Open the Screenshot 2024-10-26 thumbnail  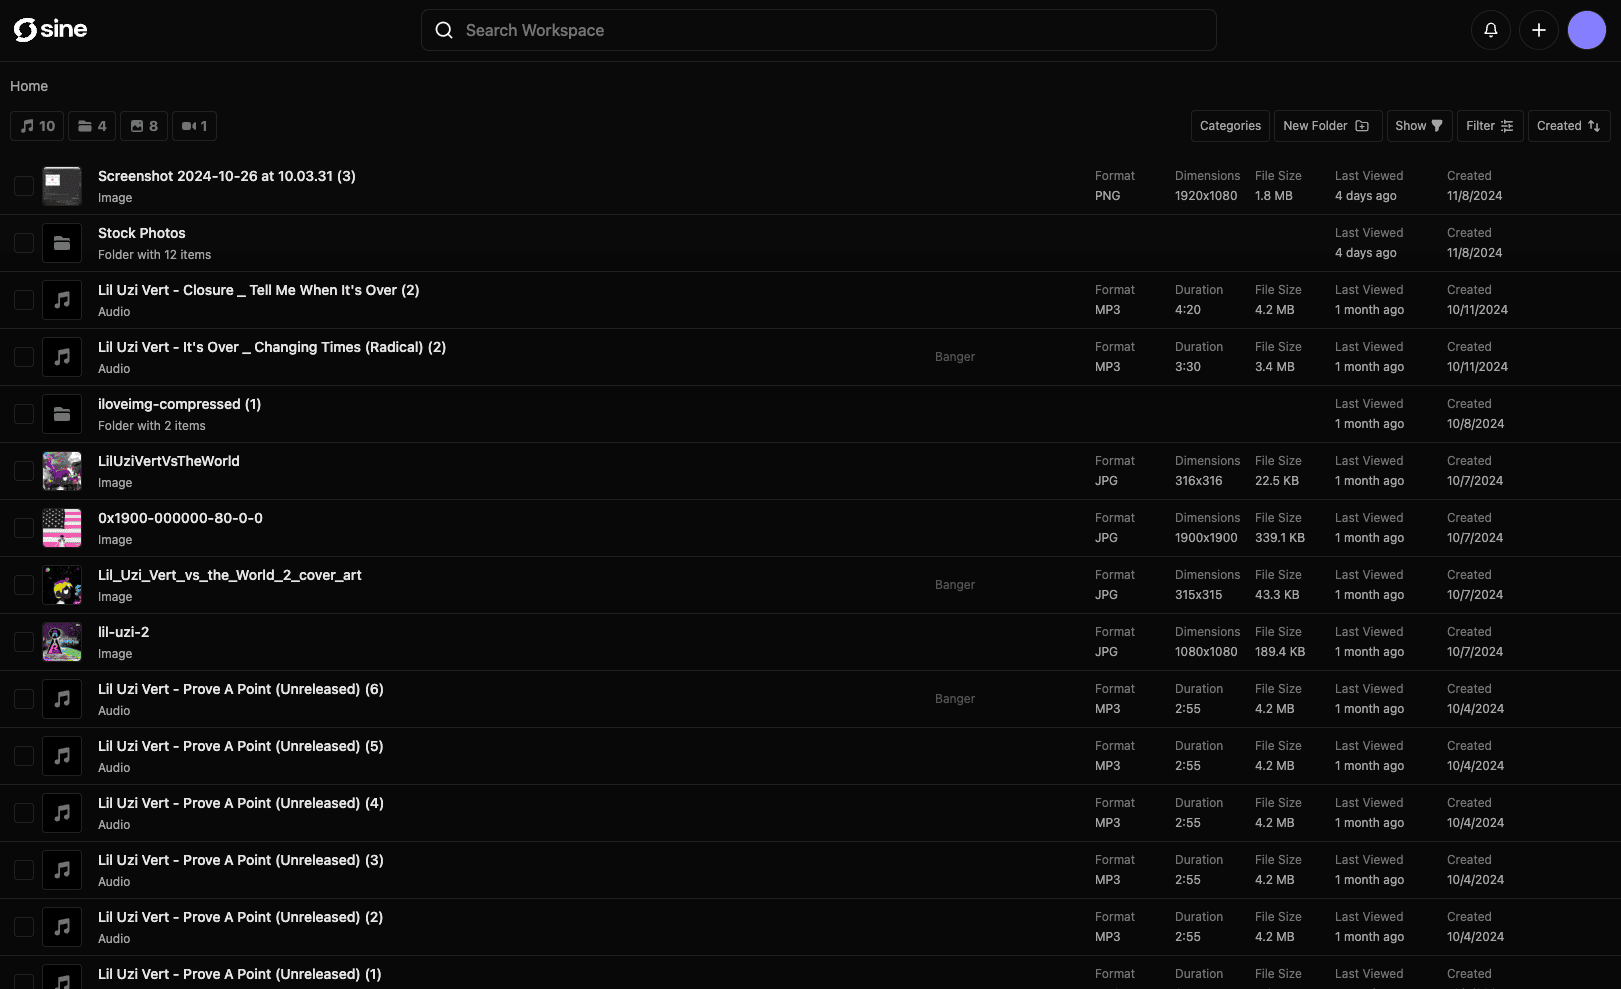[x=62, y=186]
